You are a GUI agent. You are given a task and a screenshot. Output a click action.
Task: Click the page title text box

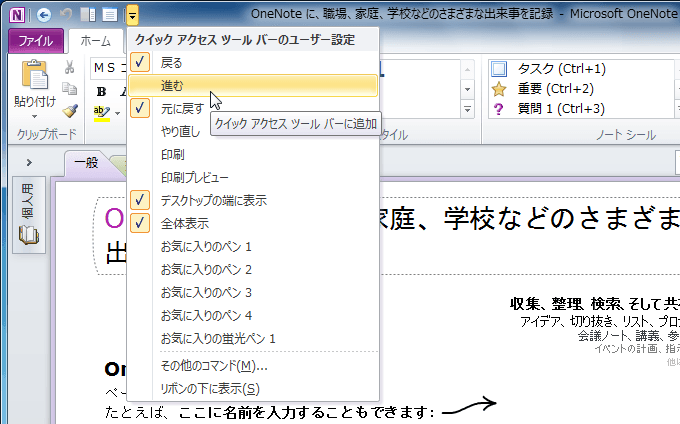point(387,236)
